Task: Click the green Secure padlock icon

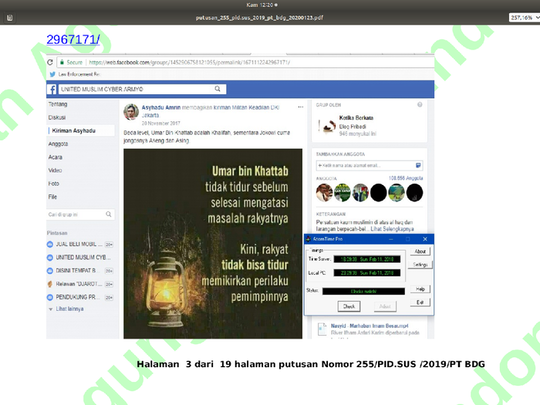Action: click(62, 62)
